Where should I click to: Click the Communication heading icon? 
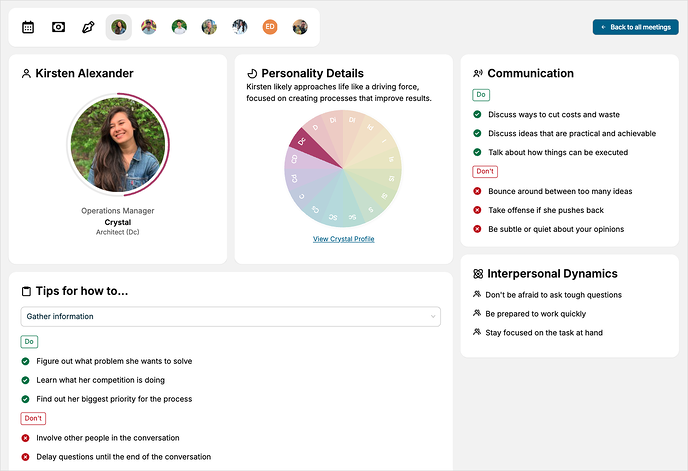478,73
